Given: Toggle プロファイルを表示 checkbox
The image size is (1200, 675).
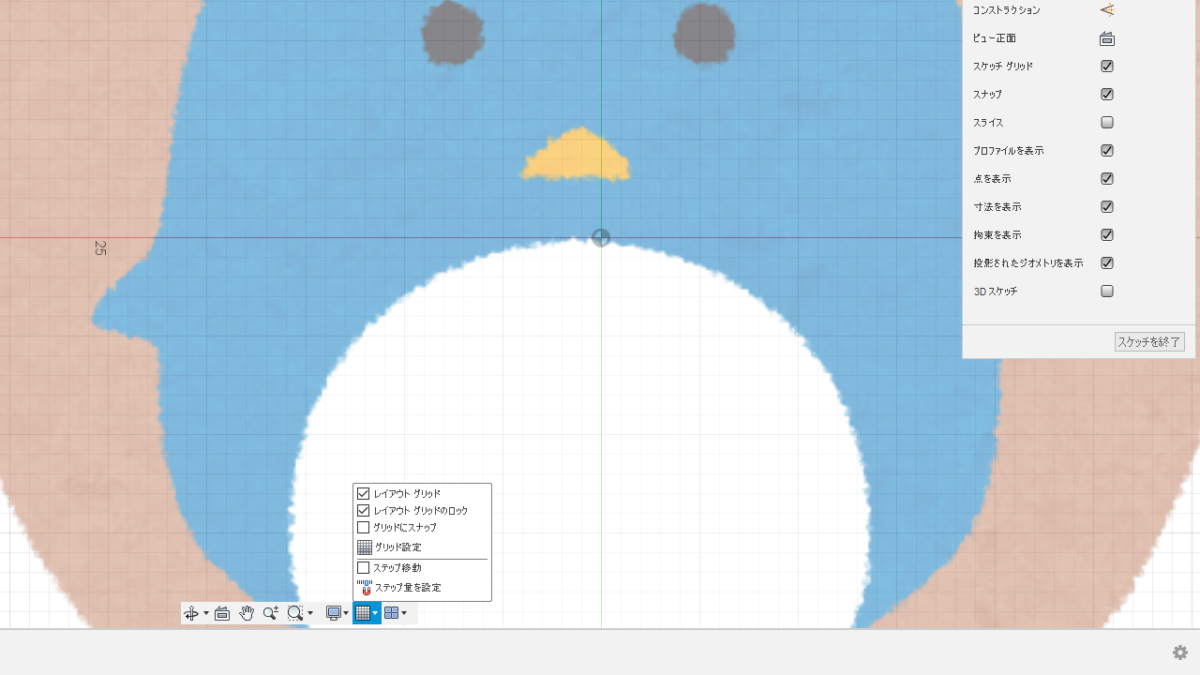Looking at the screenshot, I should click(1107, 150).
